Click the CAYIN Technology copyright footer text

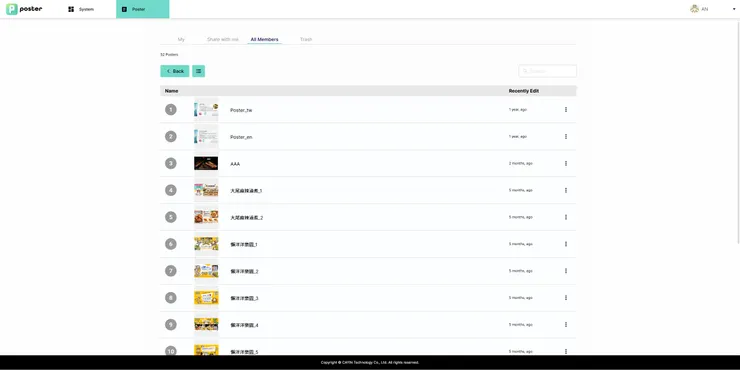pos(370,362)
